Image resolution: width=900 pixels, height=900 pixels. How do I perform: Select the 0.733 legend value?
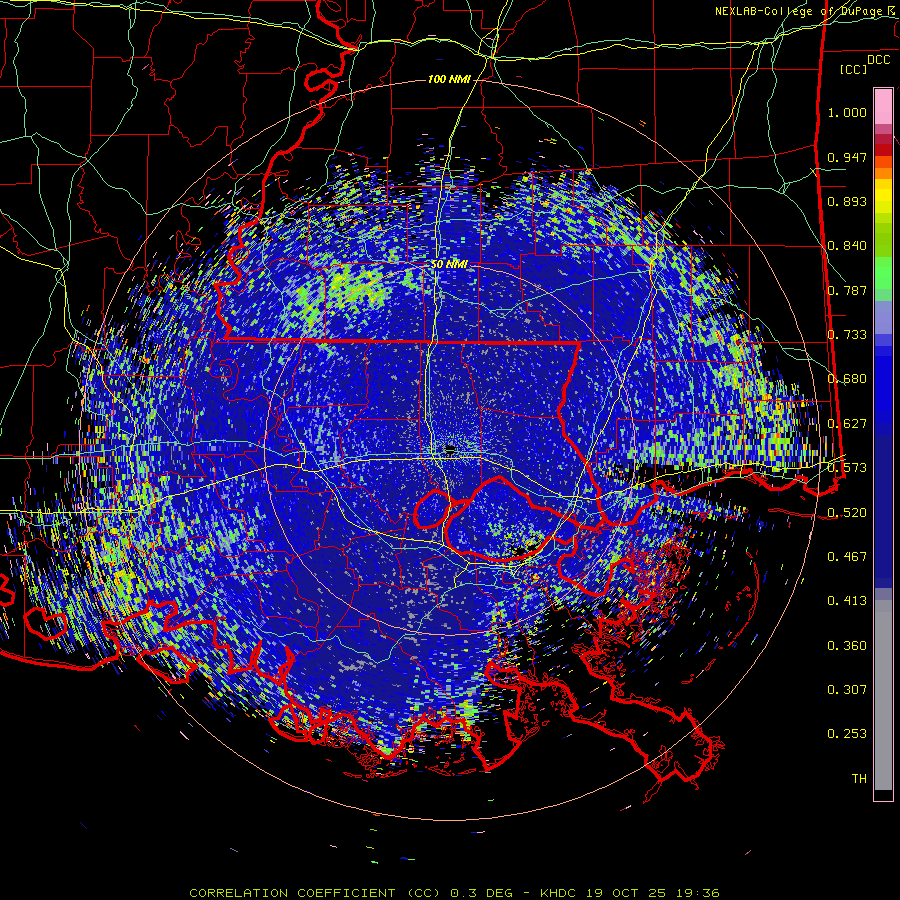[847, 335]
